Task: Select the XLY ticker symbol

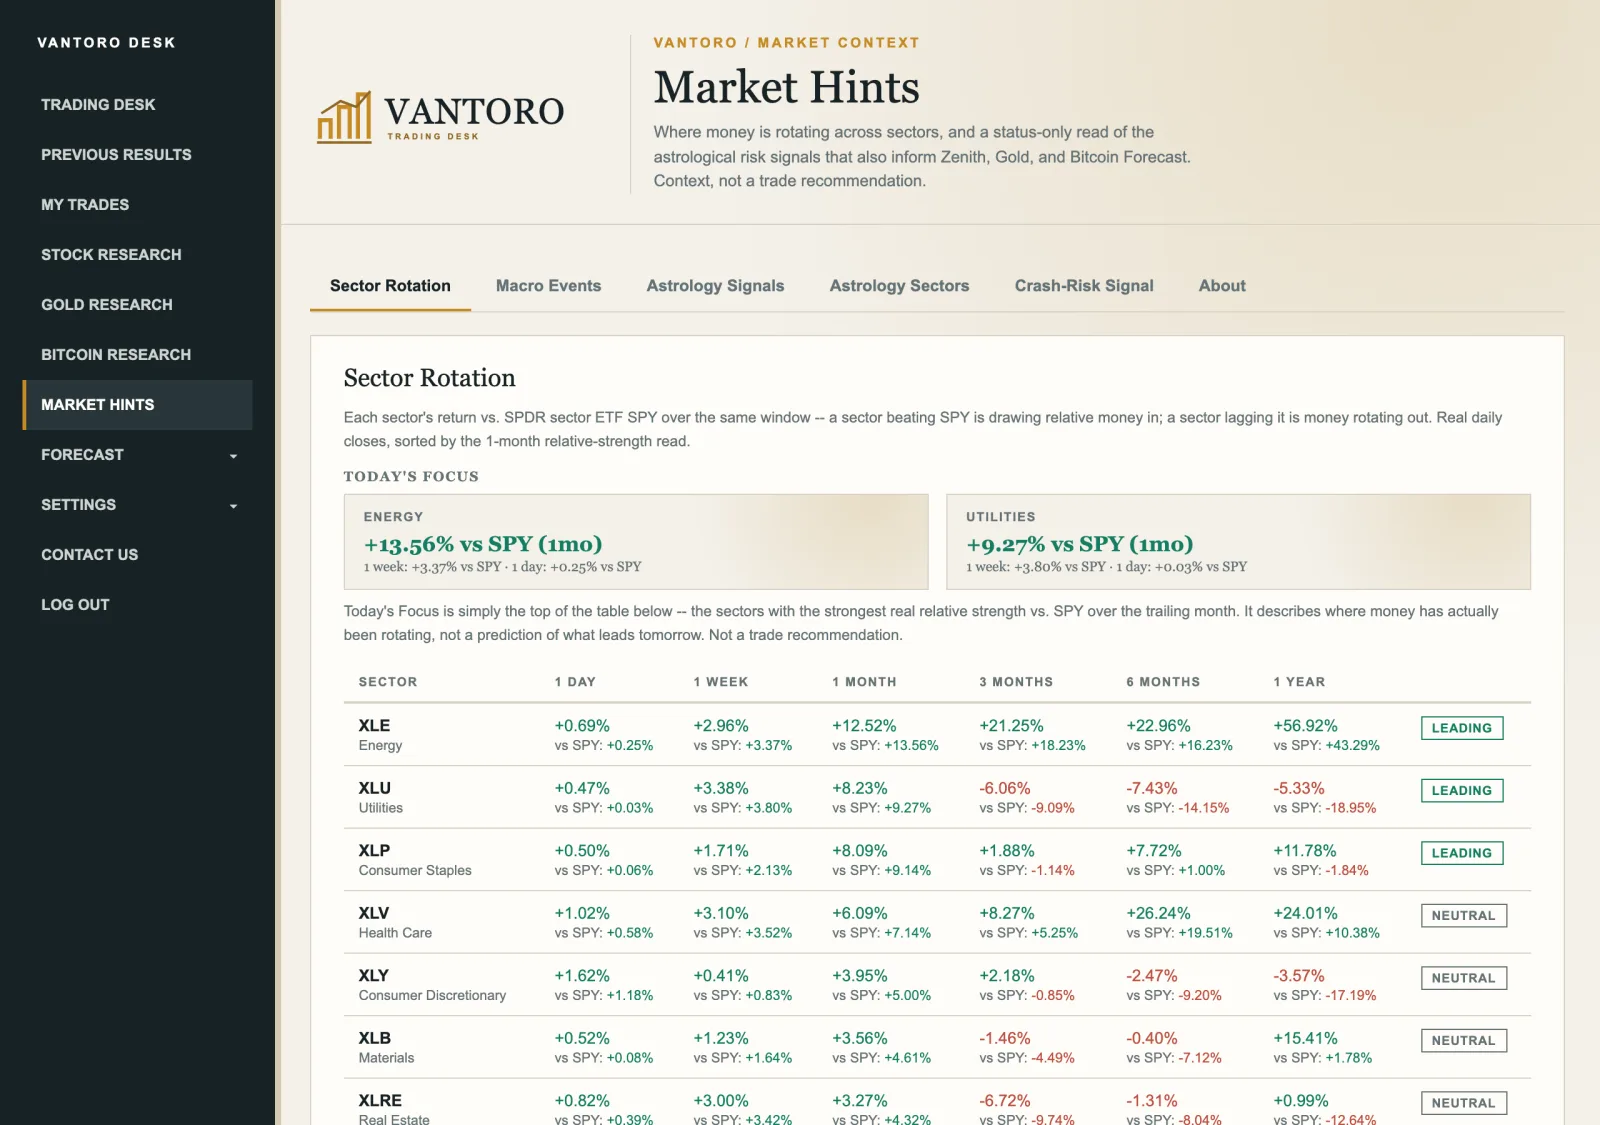Action: point(374,976)
